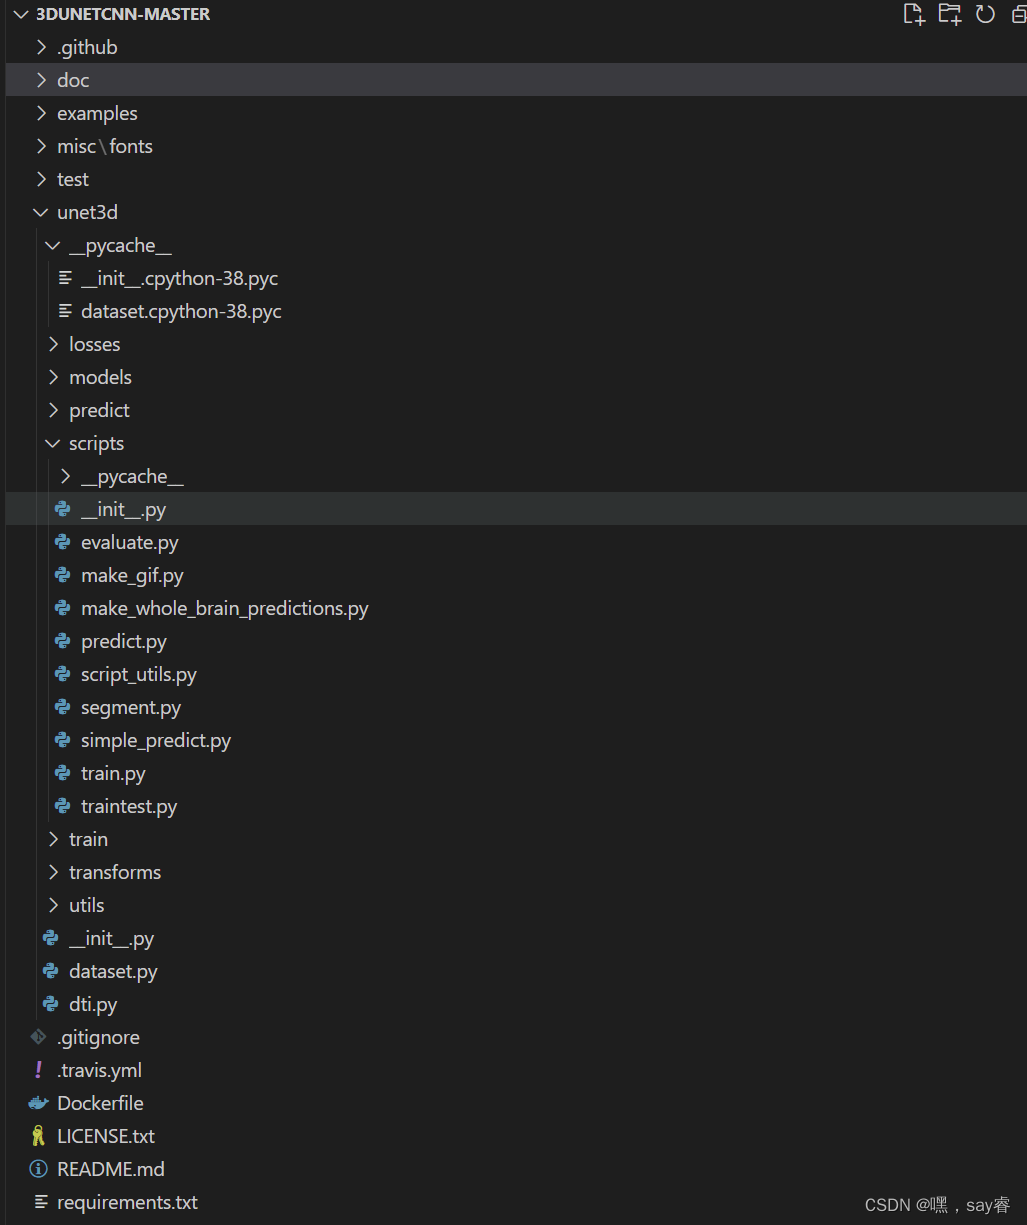Open the Dockerfile
1027x1225 pixels.
pos(100,1103)
